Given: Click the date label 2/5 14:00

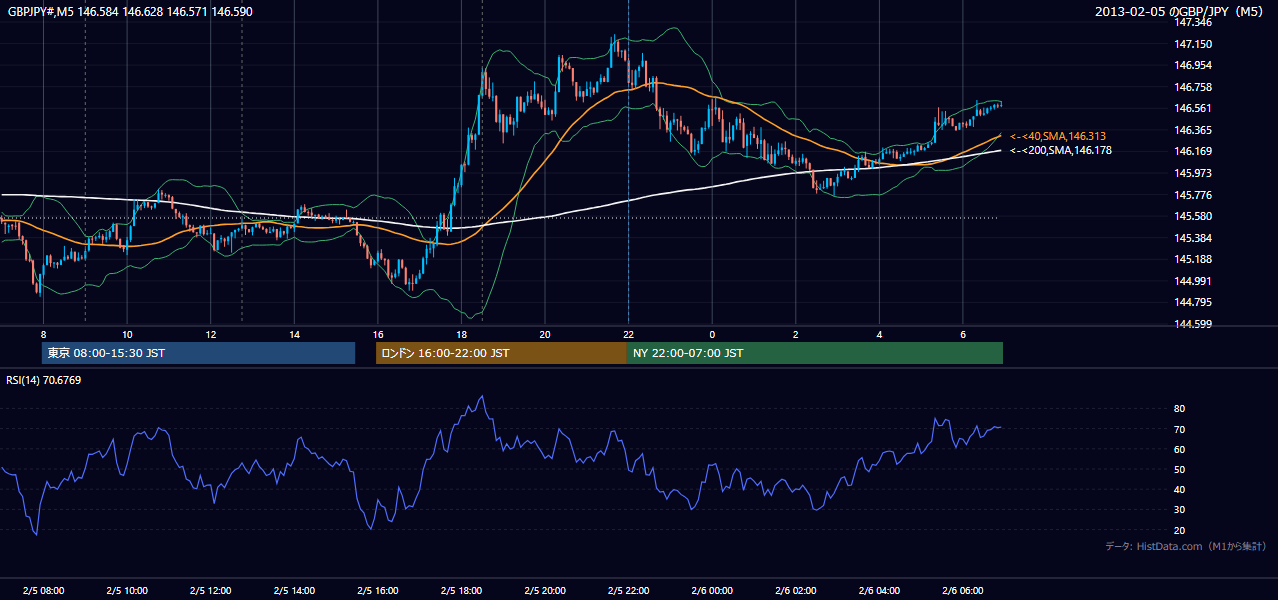Looking at the screenshot, I should [x=294, y=591].
